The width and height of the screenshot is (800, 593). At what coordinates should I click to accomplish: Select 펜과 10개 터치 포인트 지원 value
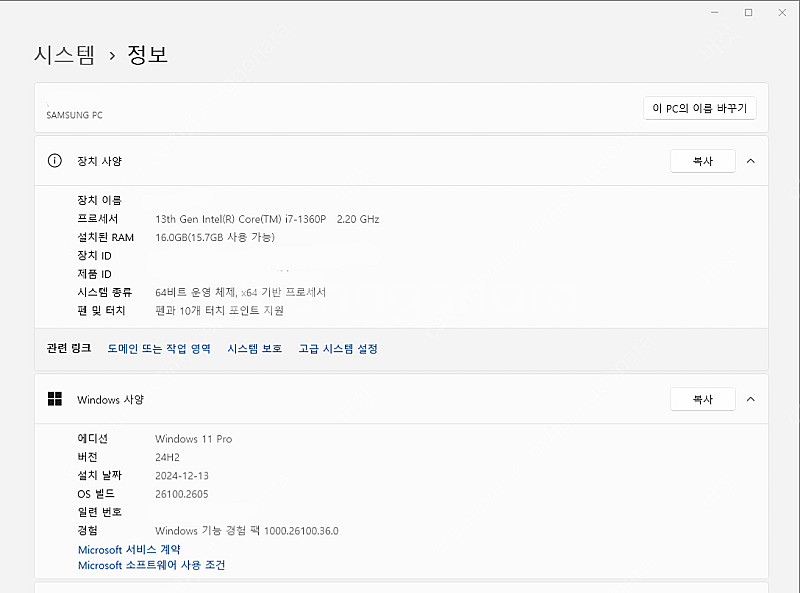tap(219, 311)
